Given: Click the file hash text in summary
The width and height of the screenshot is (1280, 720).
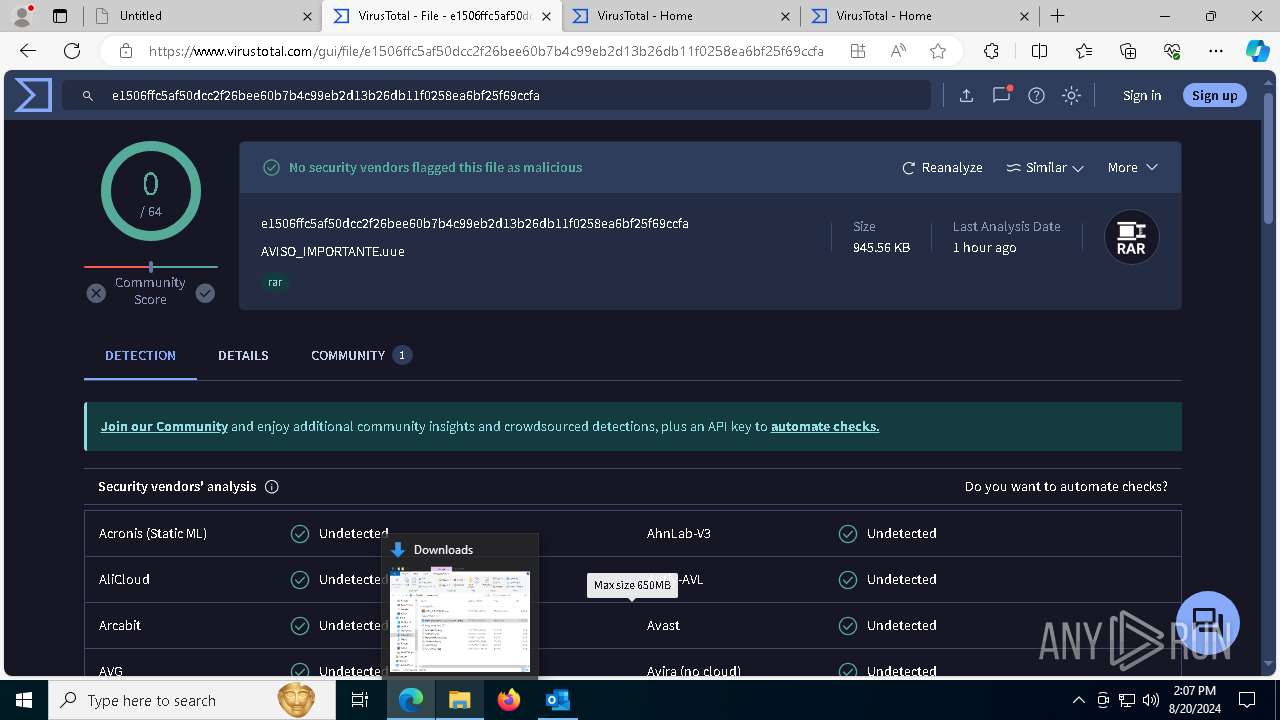Looking at the screenshot, I should tap(475, 224).
